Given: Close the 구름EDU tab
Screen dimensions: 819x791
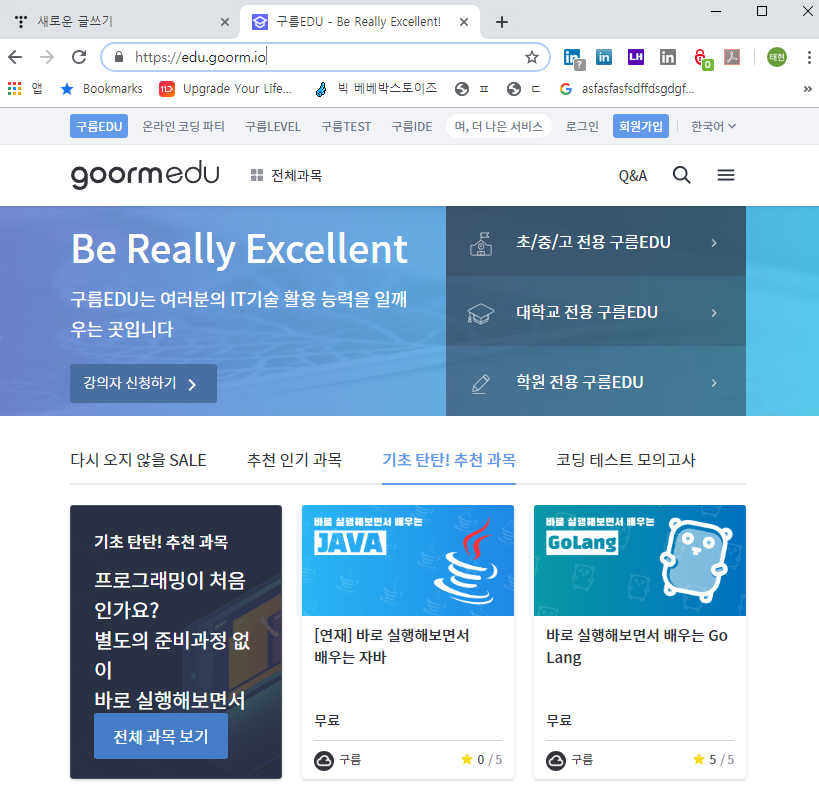Looking at the screenshot, I should [464, 22].
